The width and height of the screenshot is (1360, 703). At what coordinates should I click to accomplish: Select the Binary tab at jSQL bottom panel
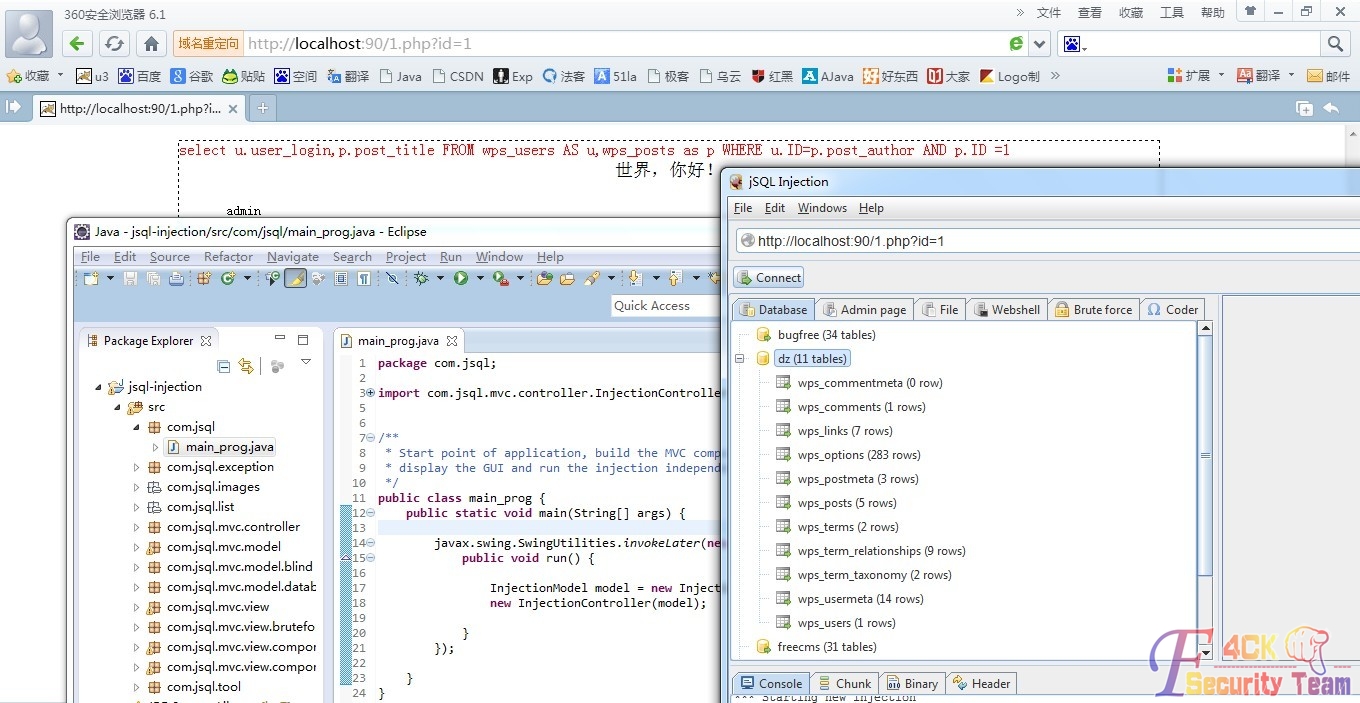pos(912,683)
